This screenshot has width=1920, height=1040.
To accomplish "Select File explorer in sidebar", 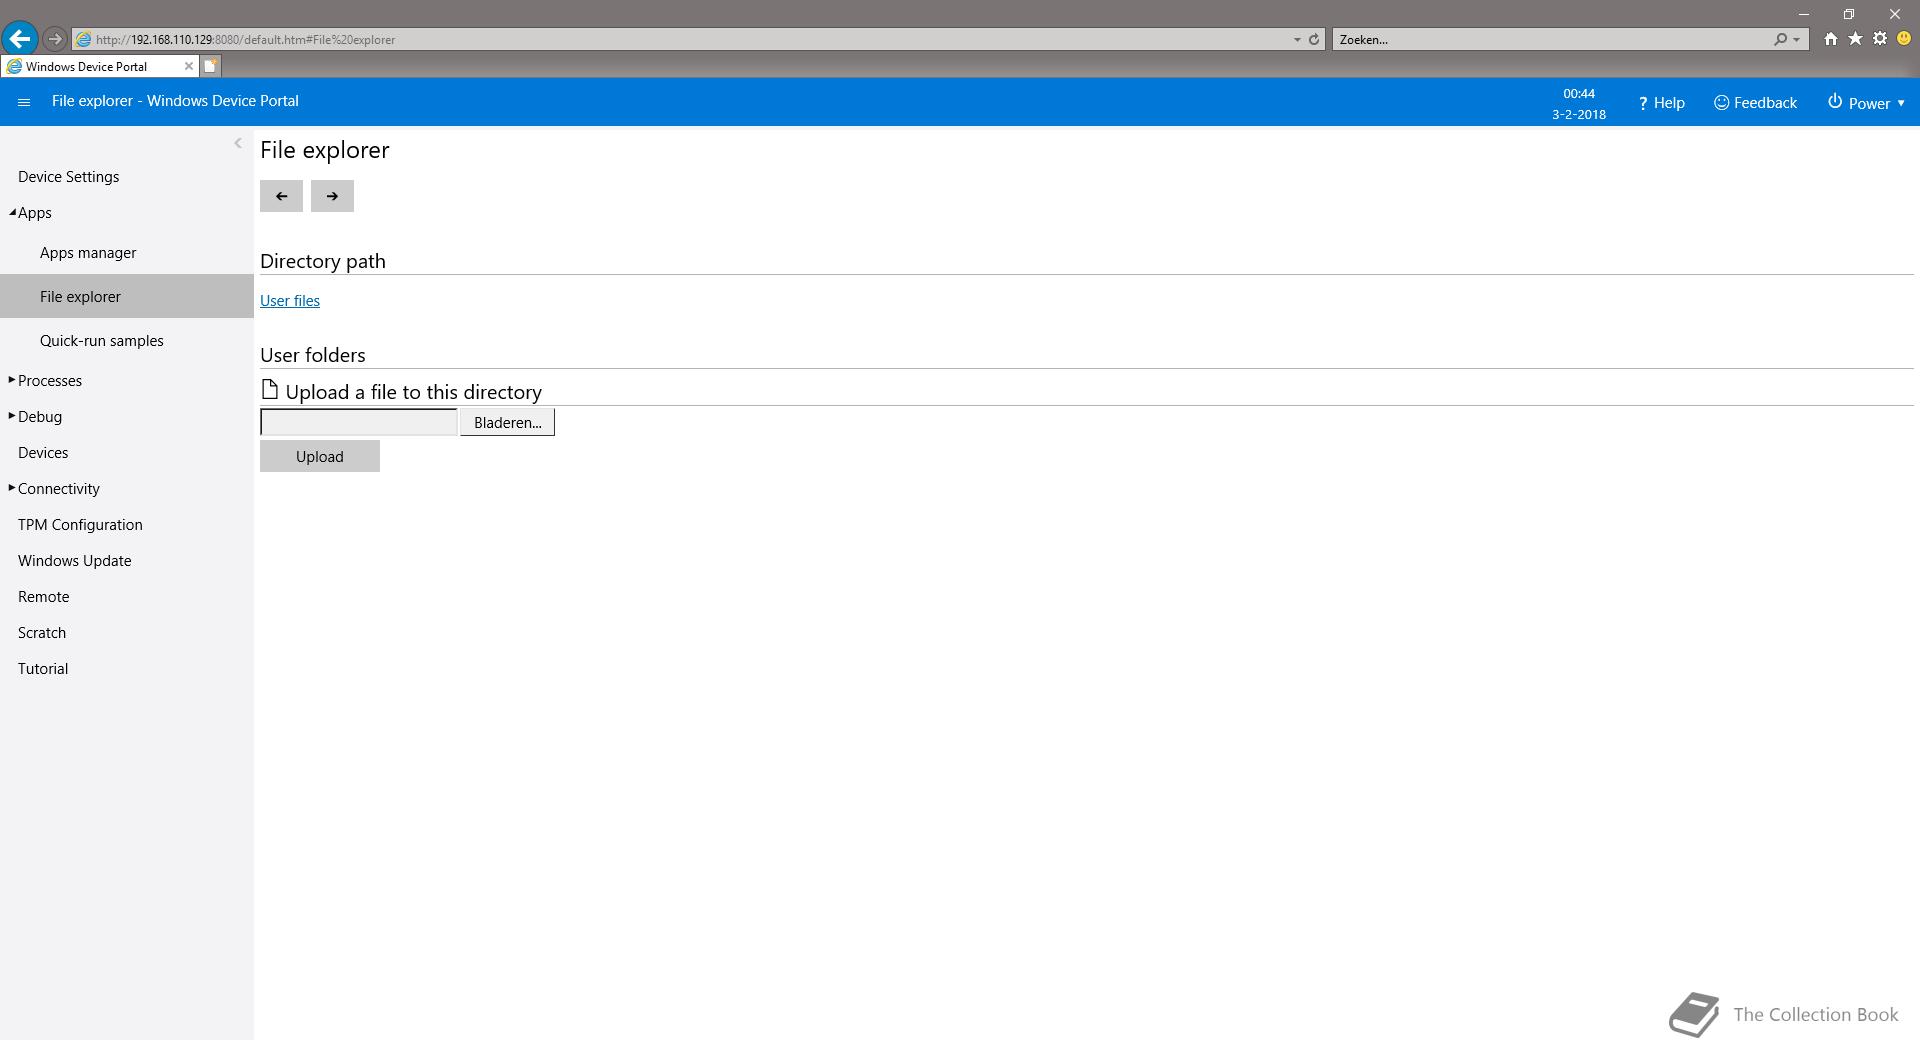I will click(127, 296).
